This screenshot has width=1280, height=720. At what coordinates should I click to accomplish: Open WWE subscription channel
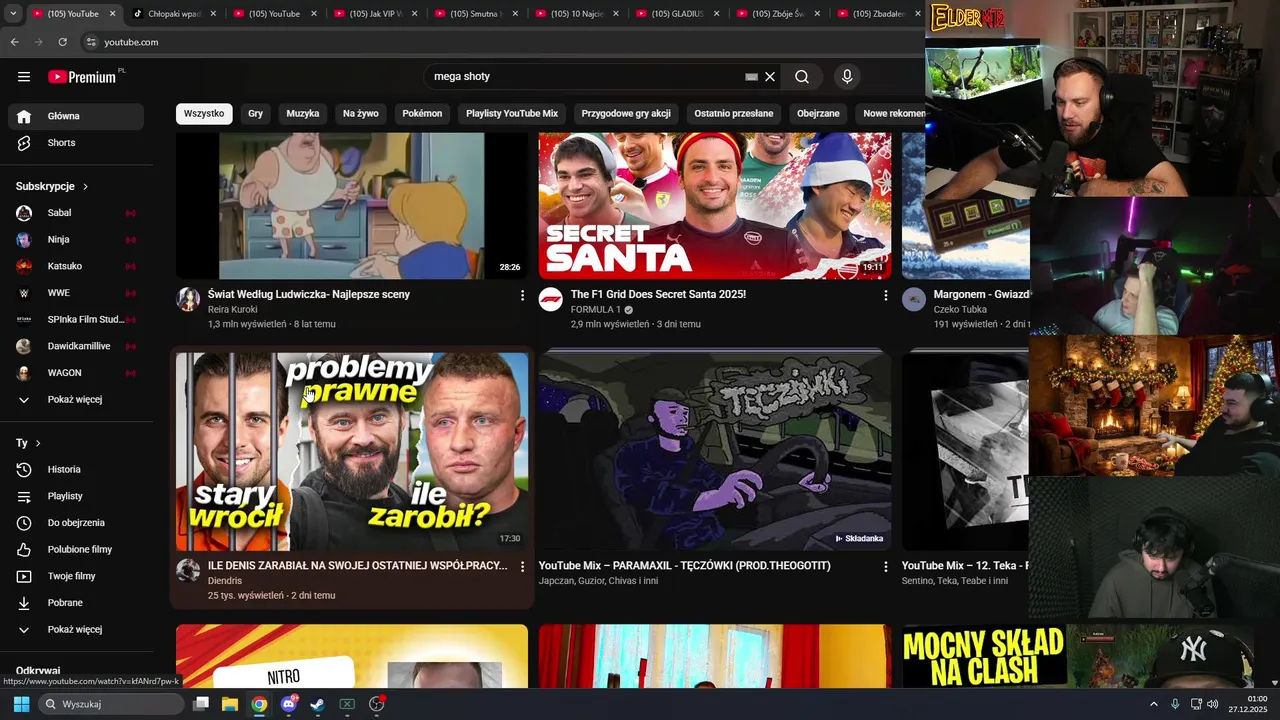76,293
